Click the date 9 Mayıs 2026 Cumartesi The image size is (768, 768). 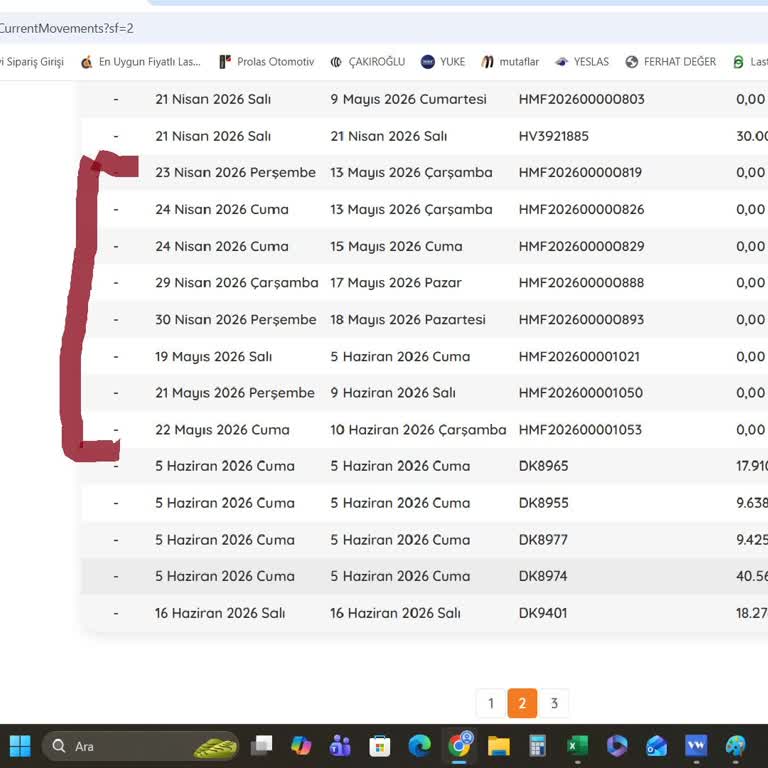point(408,99)
